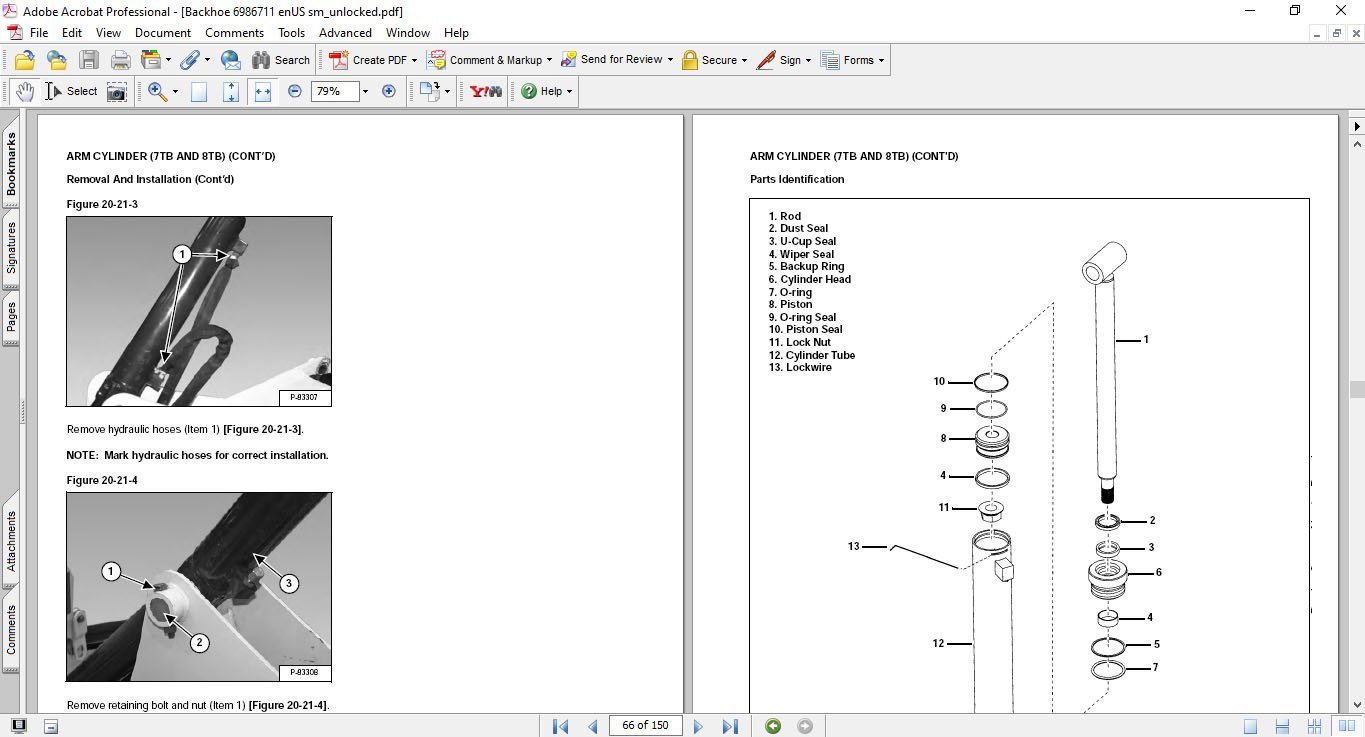This screenshot has width=1365, height=737.
Task: Click the Email globe-envelope icon
Action: point(230,60)
